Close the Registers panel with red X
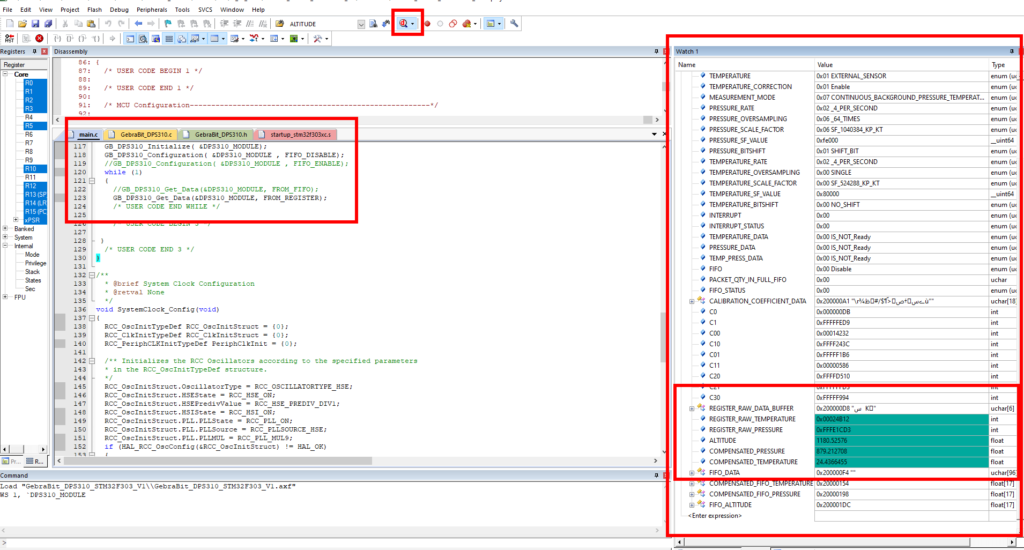1024x550 pixels. pyautogui.click(x=44, y=51)
